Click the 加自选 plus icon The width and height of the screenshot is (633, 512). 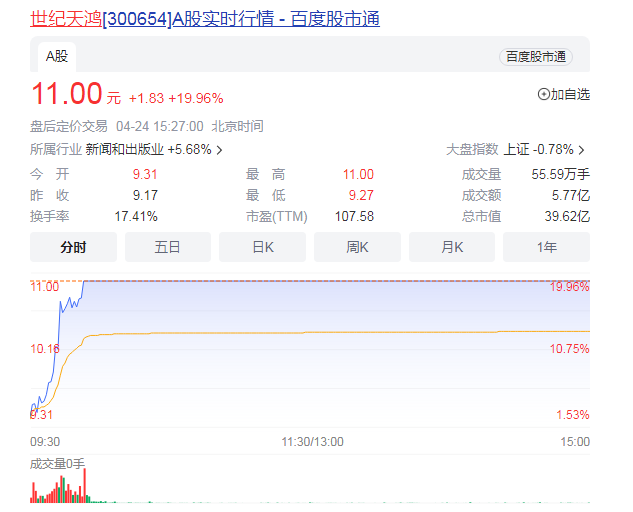click(x=544, y=95)
